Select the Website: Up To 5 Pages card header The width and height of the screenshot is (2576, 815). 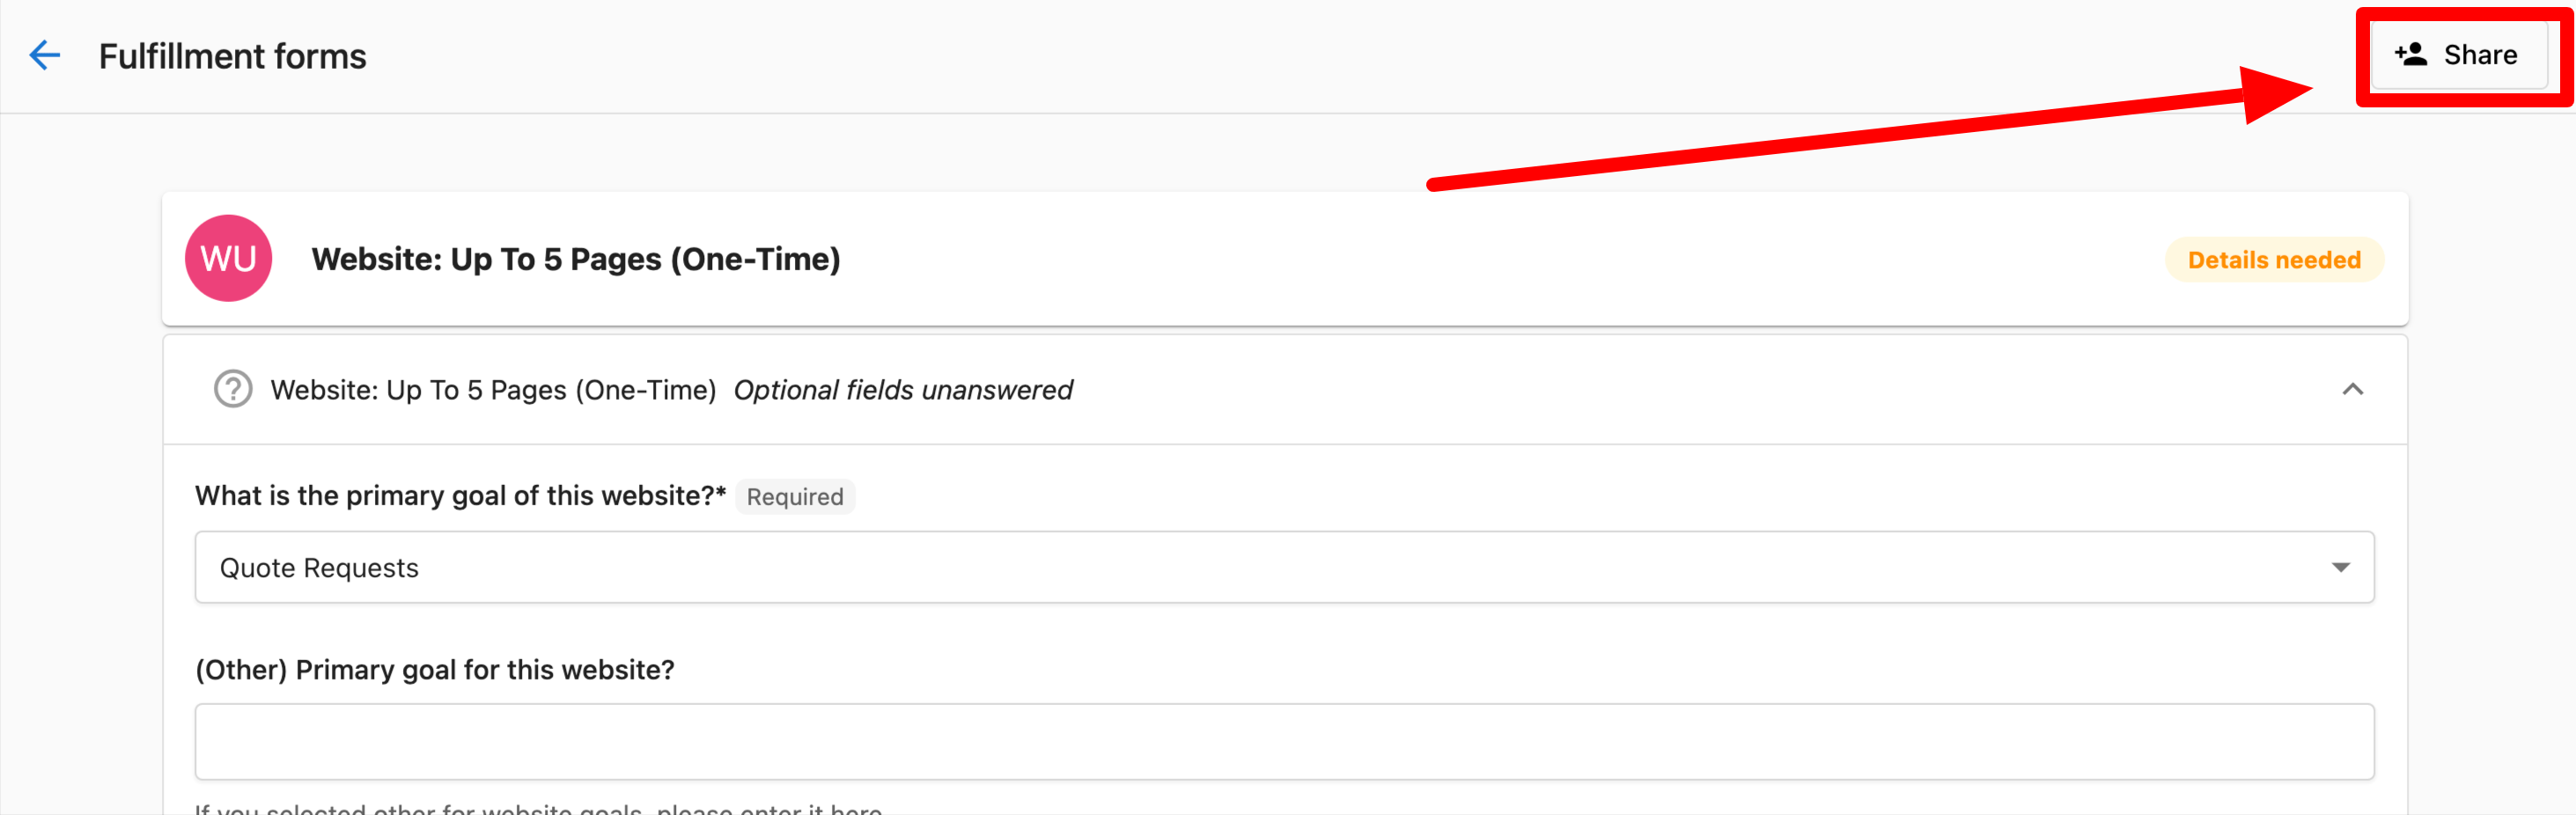click(x=575, y=258)
